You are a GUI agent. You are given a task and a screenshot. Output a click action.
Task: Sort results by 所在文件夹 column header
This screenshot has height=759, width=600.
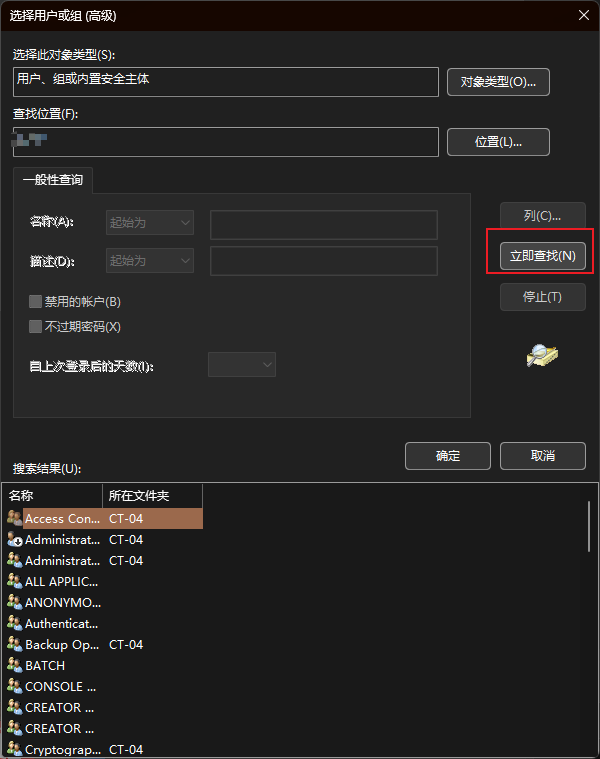152,496
